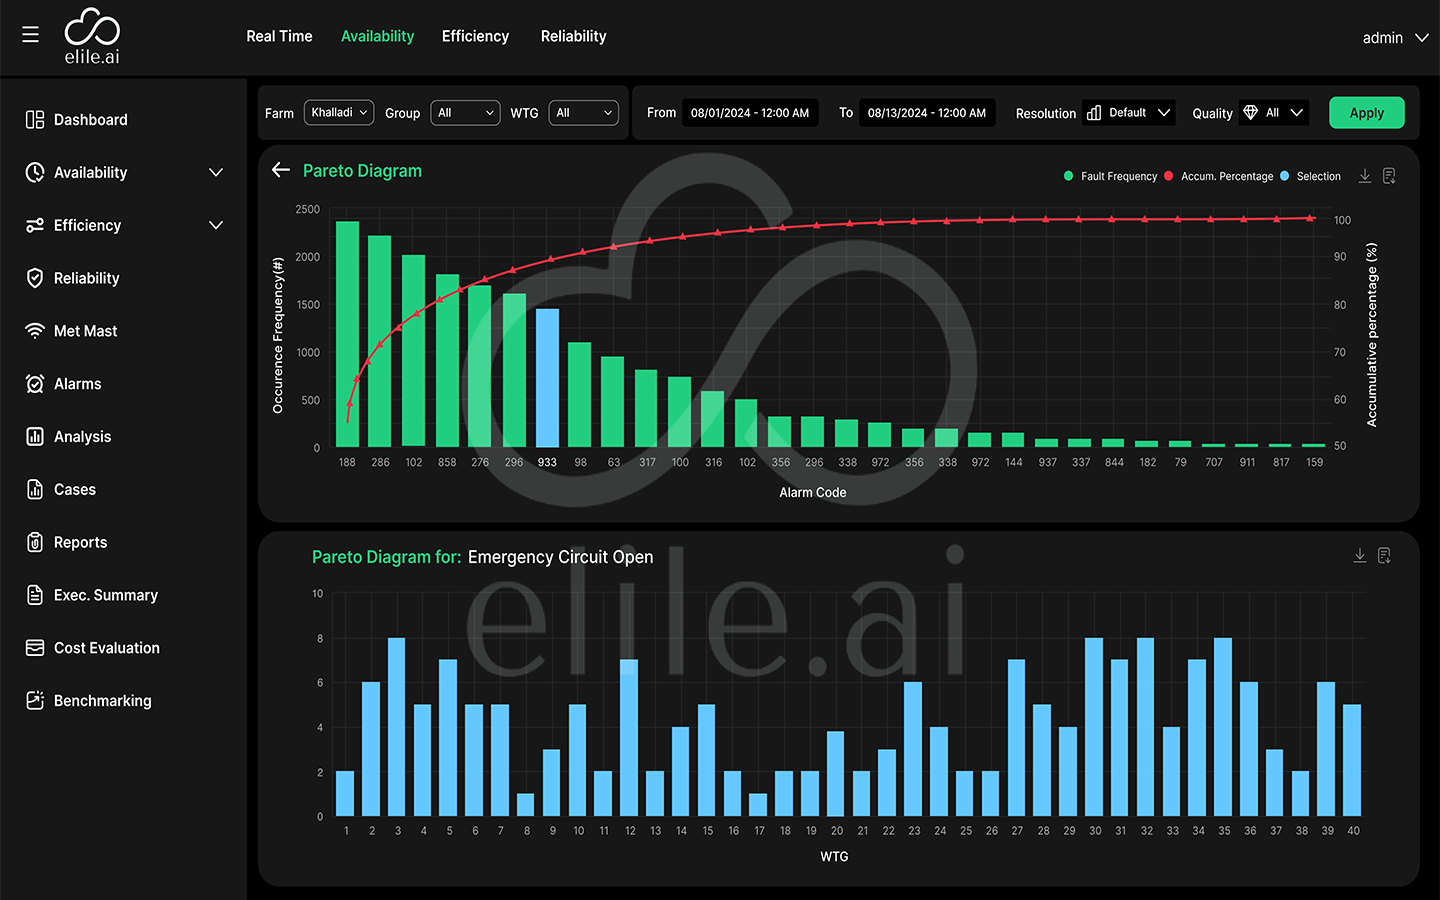Open the Resolution Default dropdown
The width and height of the screenshot is (1440, 900).
pyautogui.click(x=1129, y=113)
